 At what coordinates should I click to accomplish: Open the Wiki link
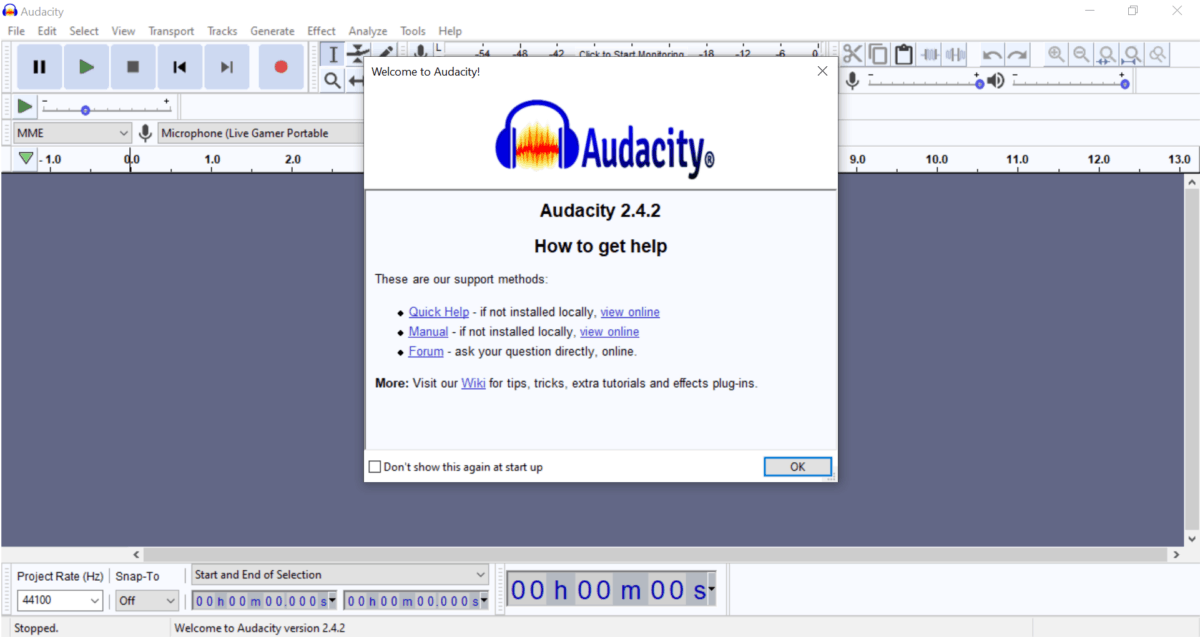(x=473, y=383)
